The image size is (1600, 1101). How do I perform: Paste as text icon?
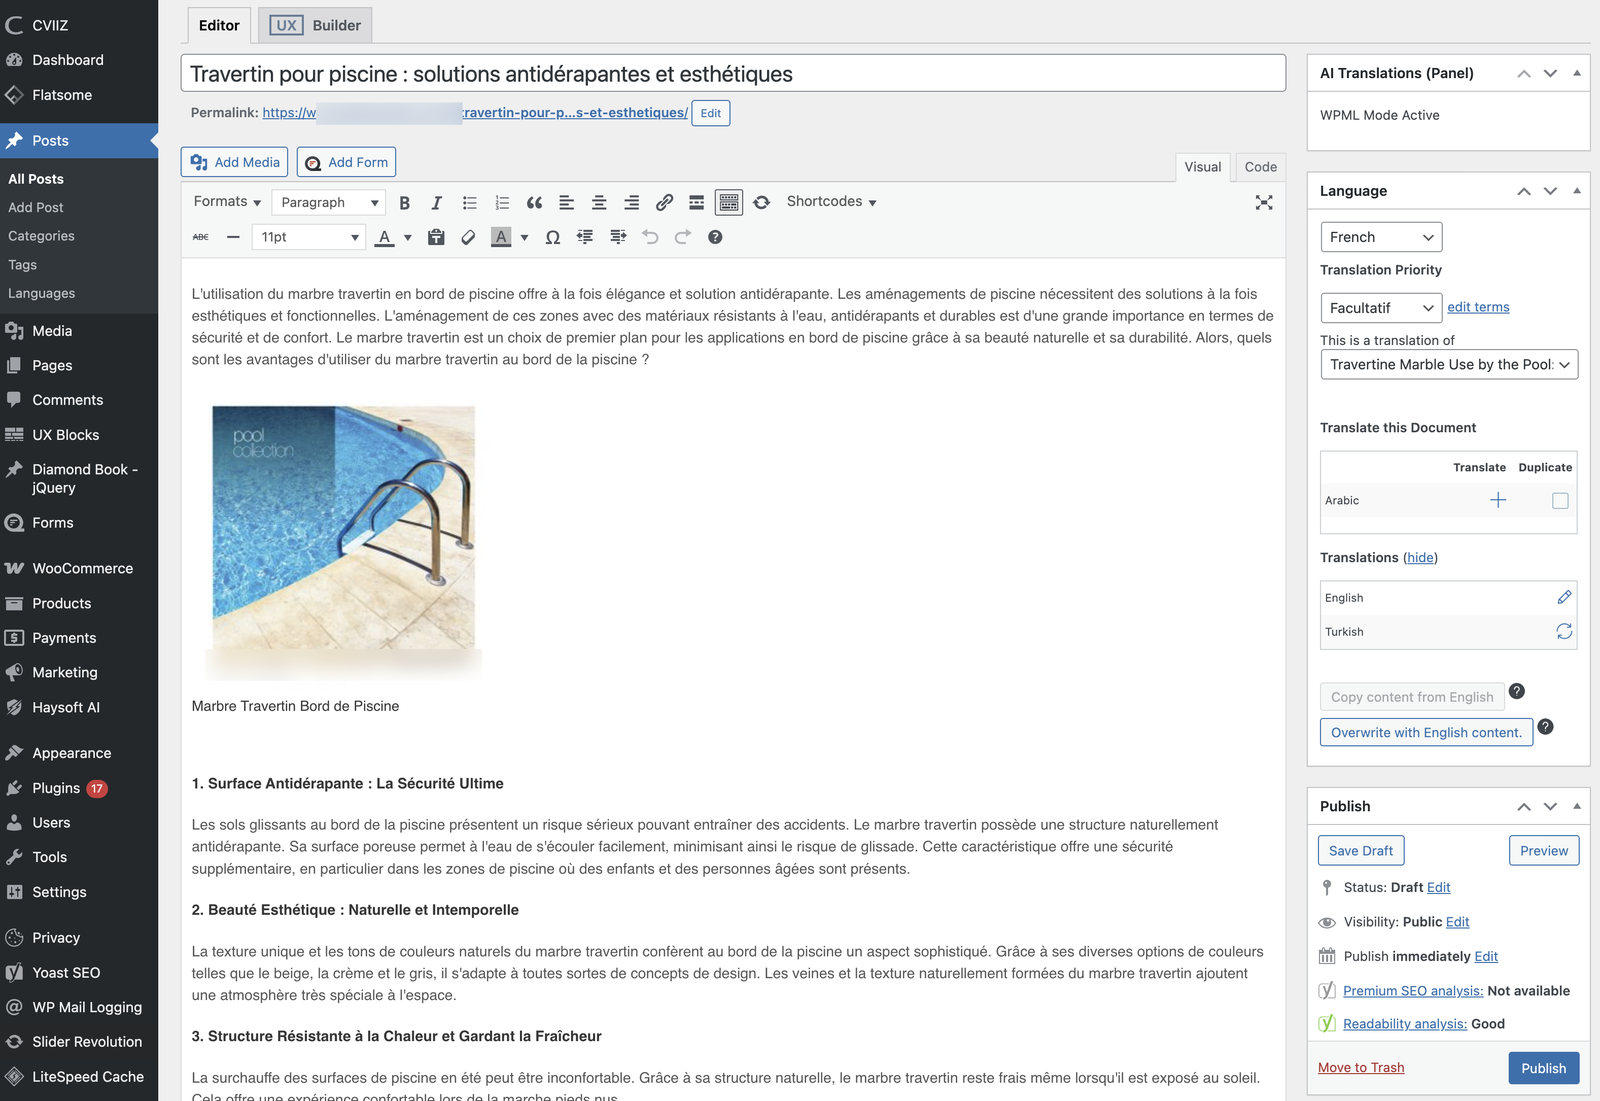[436, 237]
